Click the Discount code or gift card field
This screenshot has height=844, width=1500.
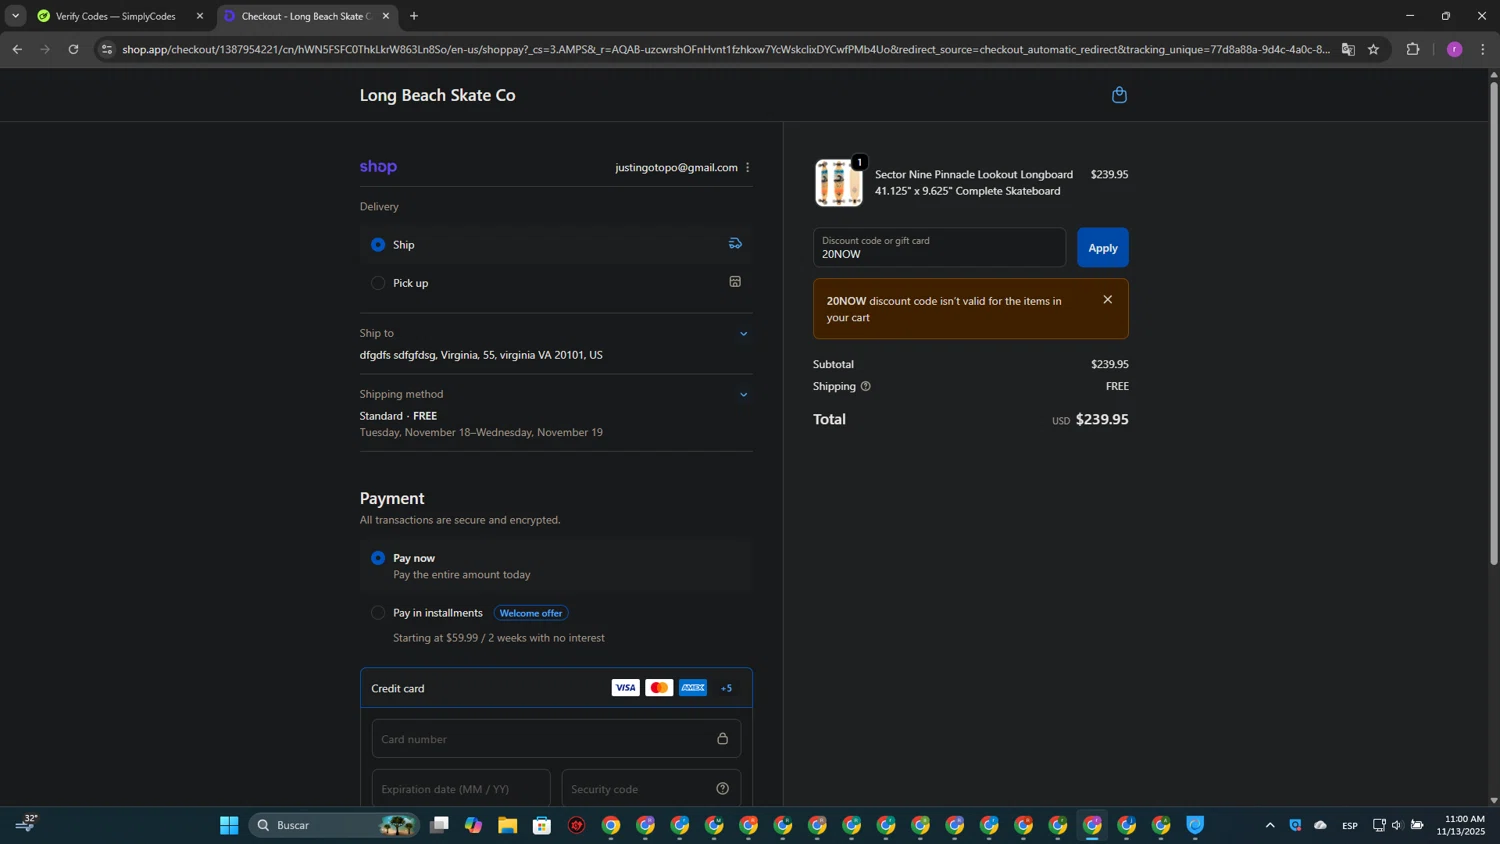(x=939, y=248)
